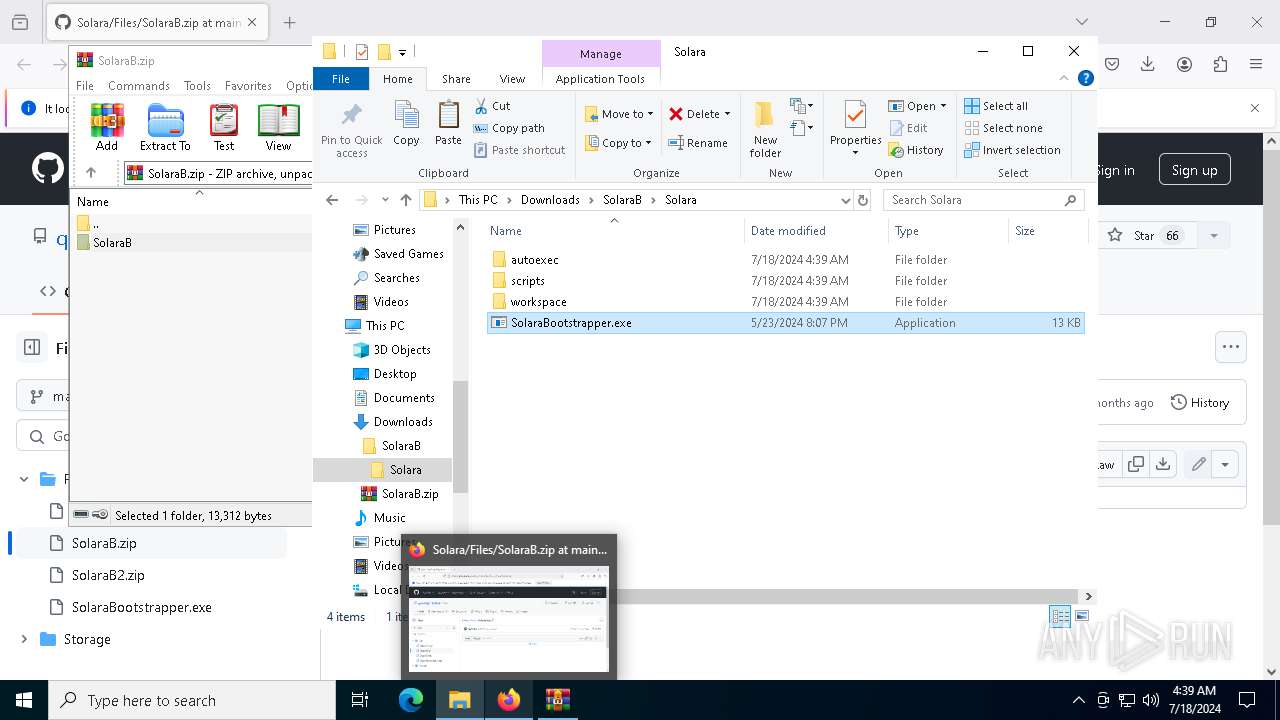Expand Storage folder in GitHub tree
Image resolution: width=1280 pixels, height=720 pixels.
point(24,640)
